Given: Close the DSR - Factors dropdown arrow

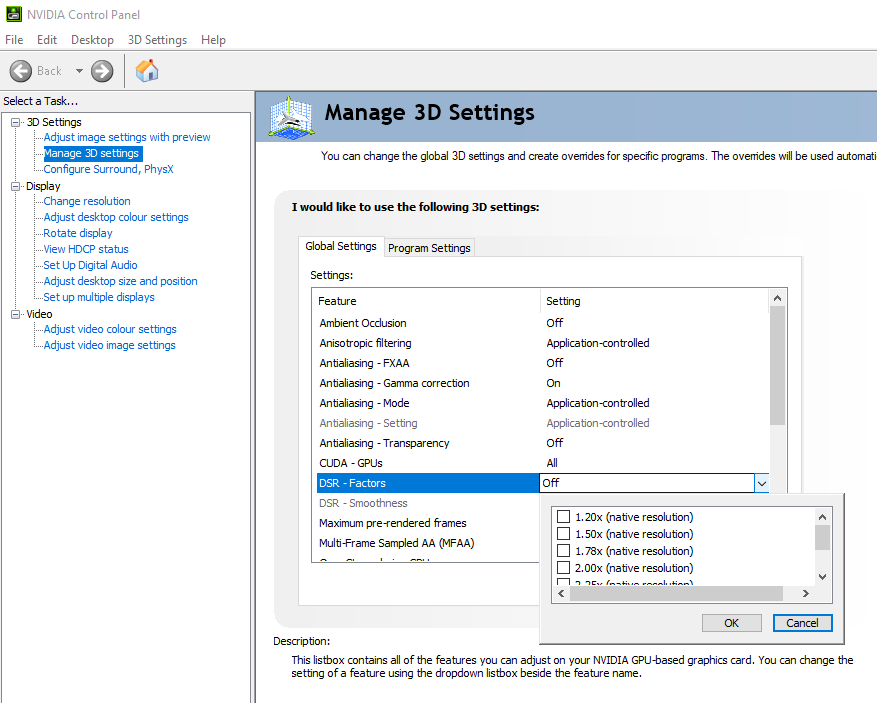Looking at the screenshot, I should tap(761, 483).
